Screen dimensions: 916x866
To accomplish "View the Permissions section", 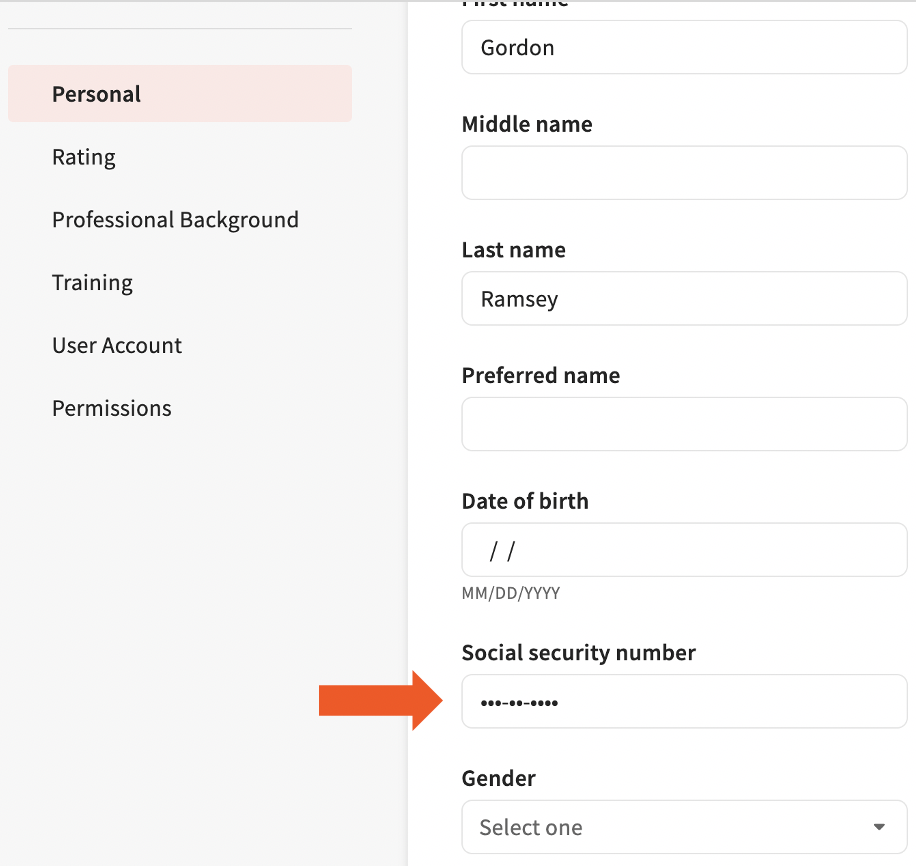I will coord(111,408).
